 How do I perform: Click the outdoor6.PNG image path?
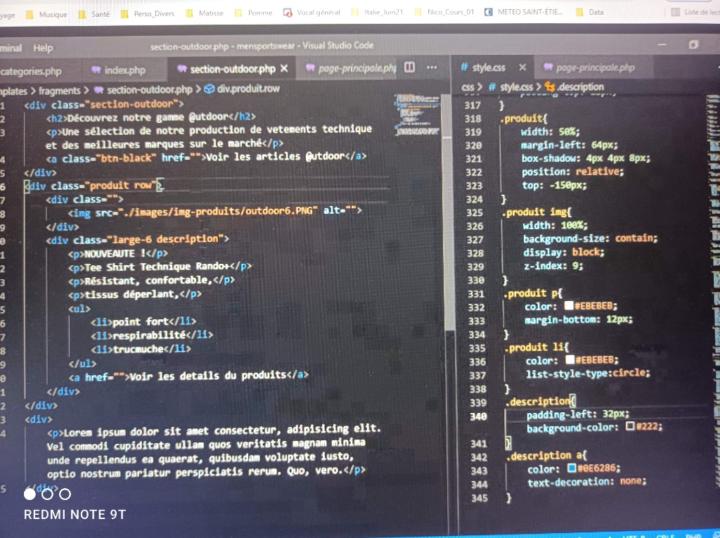coord(218,211)
